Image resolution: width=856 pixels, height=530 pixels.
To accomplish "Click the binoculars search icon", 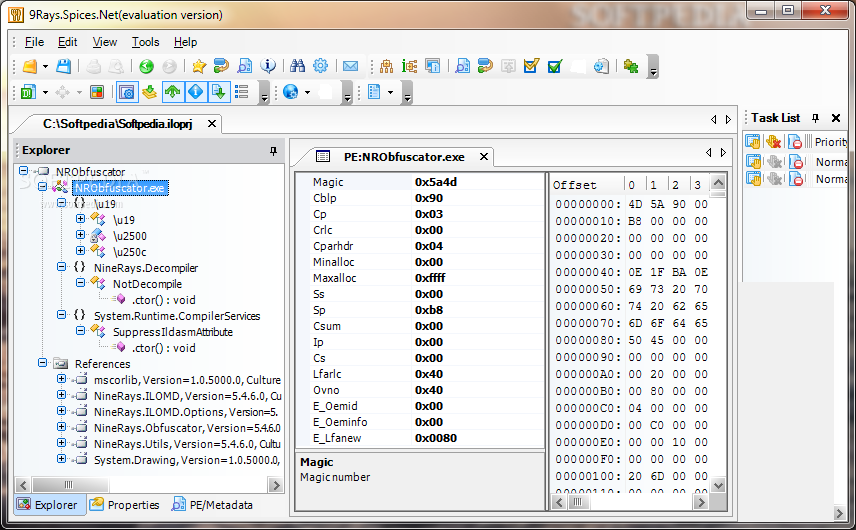I will coord(297,67).
